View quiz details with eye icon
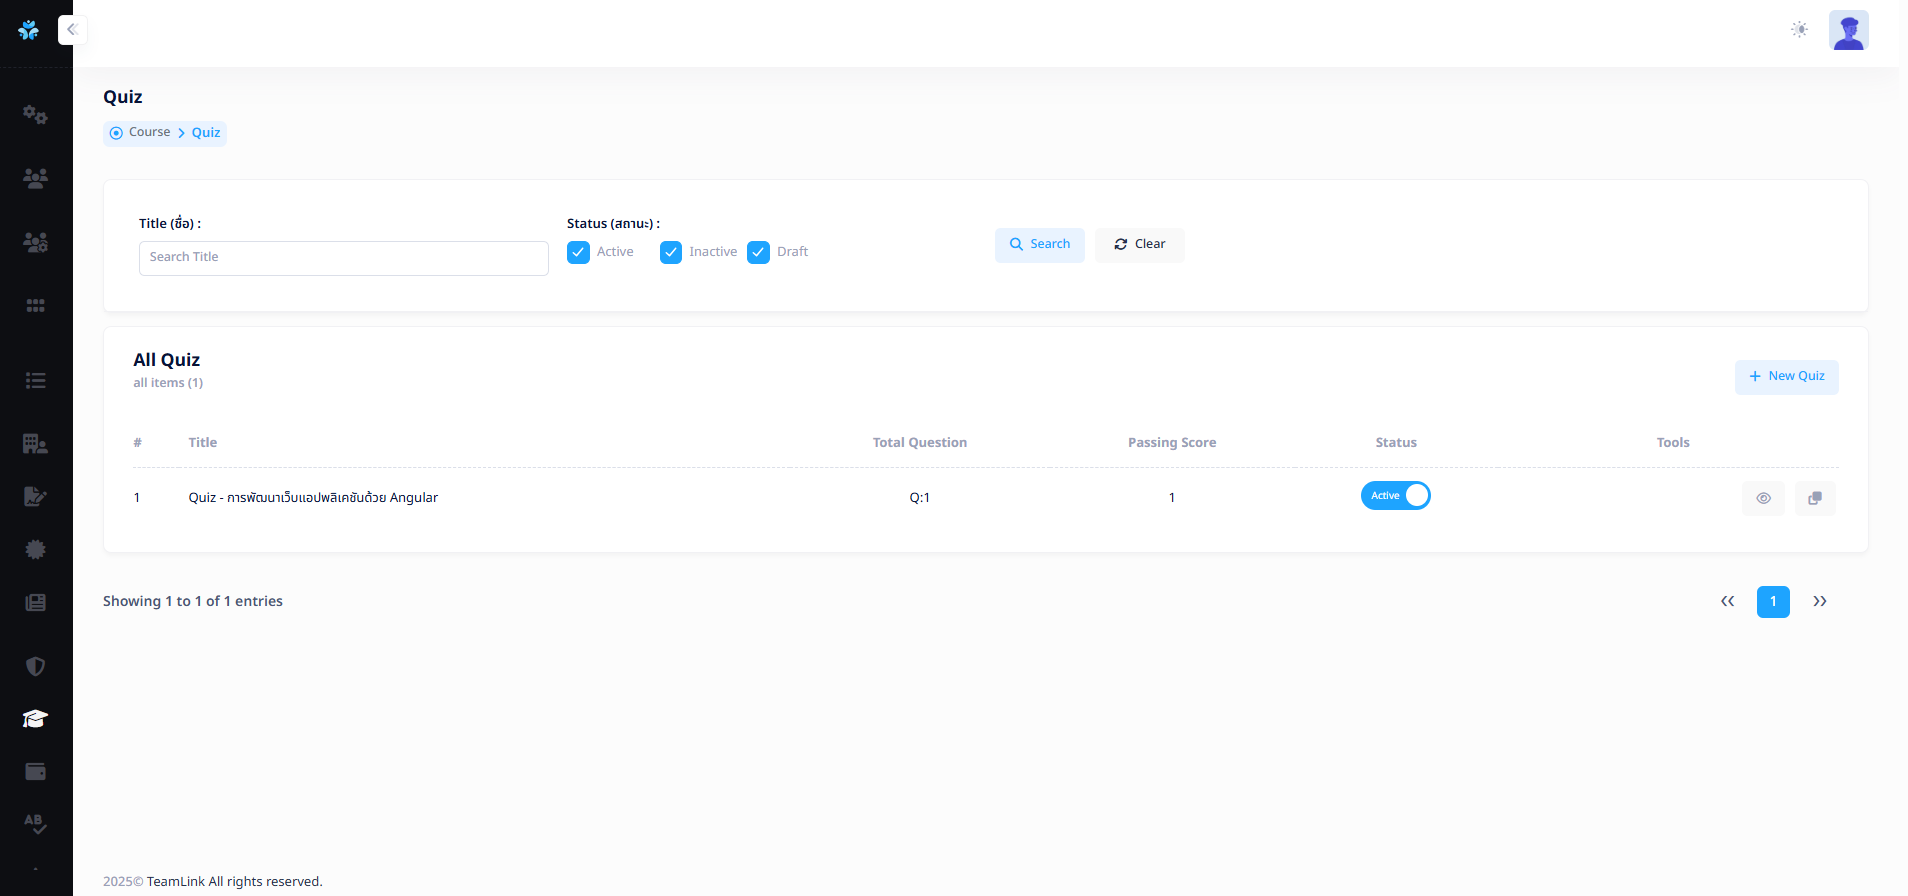 click(x=1763, y=498)
